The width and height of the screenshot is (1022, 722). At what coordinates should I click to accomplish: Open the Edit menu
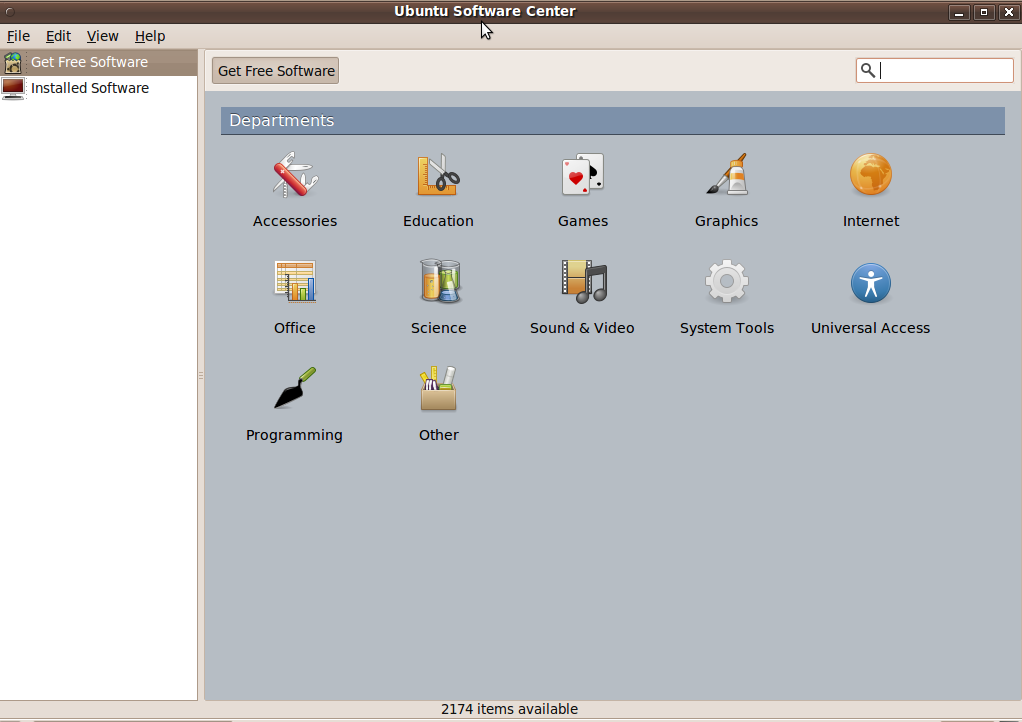point(58,36)
